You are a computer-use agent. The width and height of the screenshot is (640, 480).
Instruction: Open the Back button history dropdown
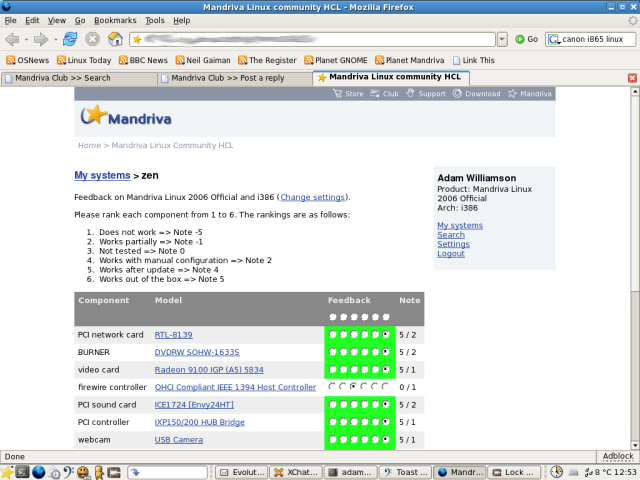(26, 40)
